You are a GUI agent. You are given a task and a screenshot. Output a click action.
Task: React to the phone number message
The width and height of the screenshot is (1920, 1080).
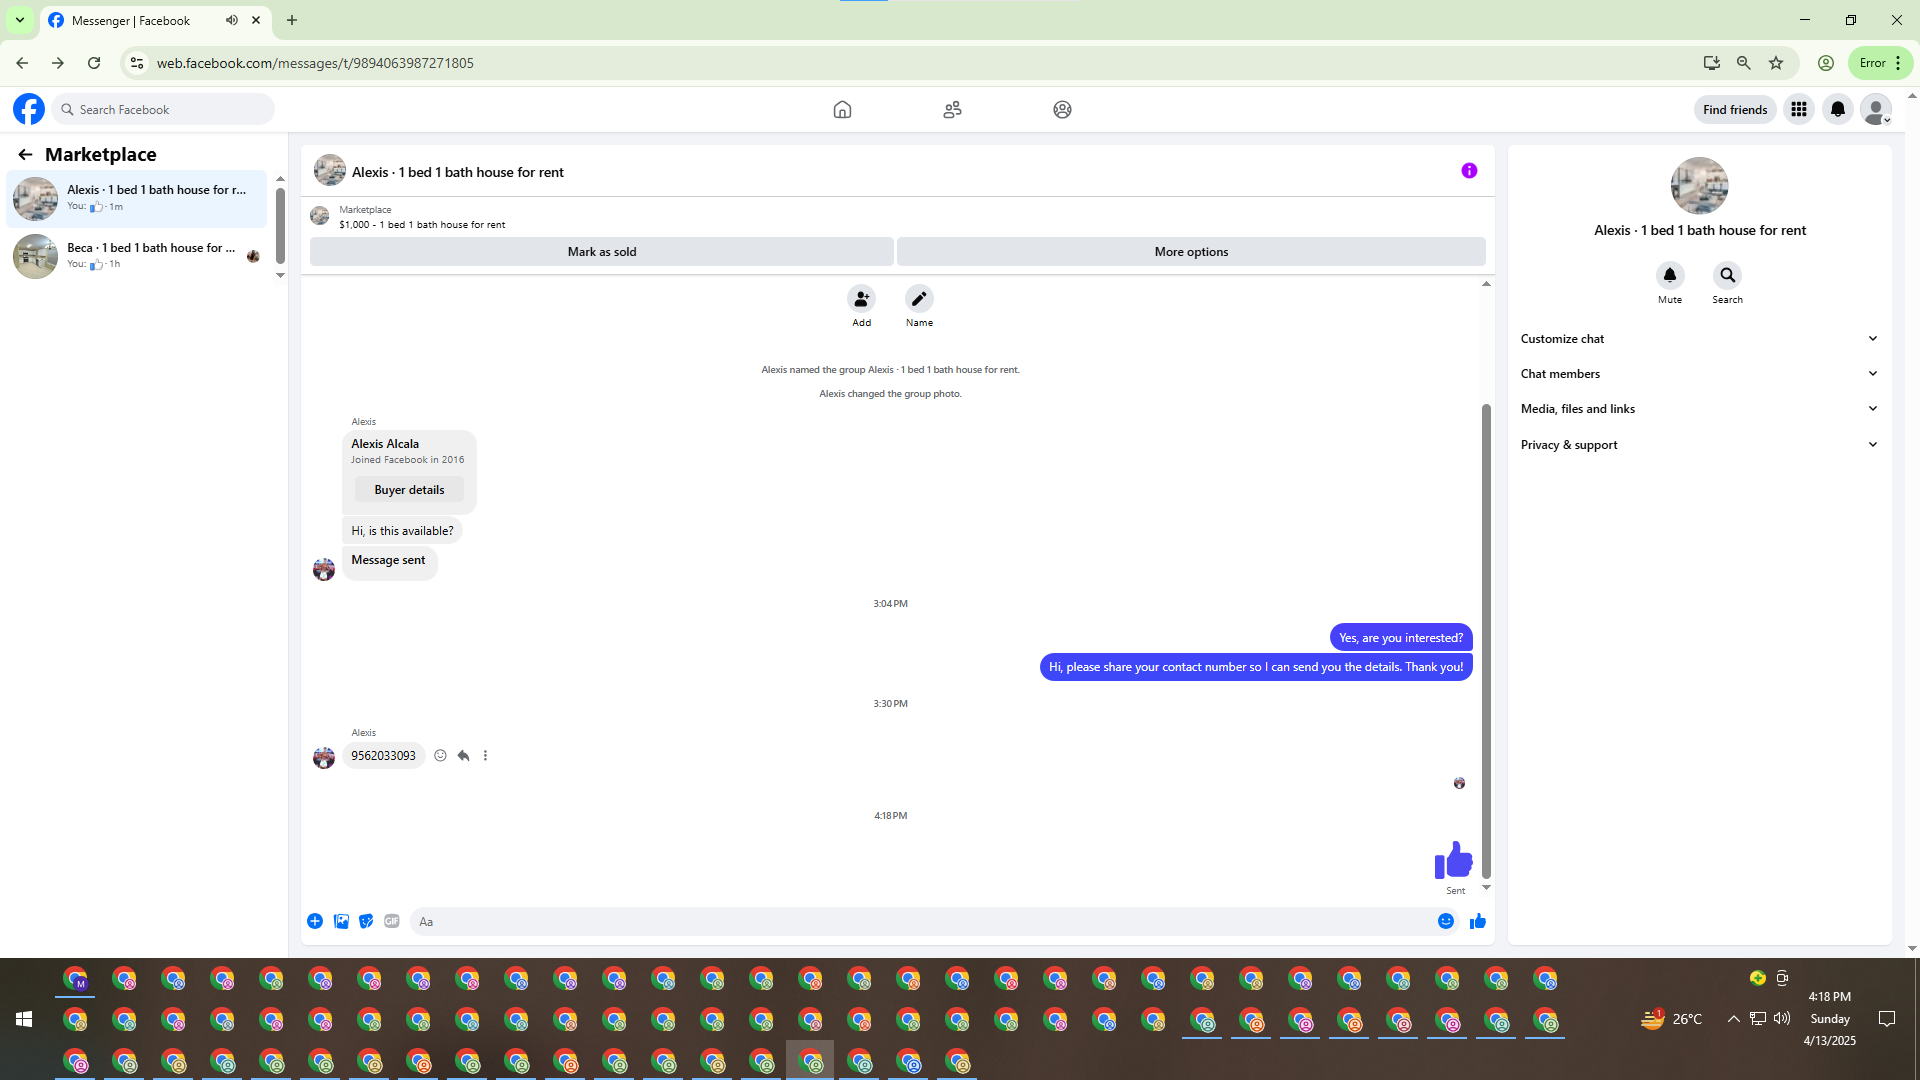440,756
